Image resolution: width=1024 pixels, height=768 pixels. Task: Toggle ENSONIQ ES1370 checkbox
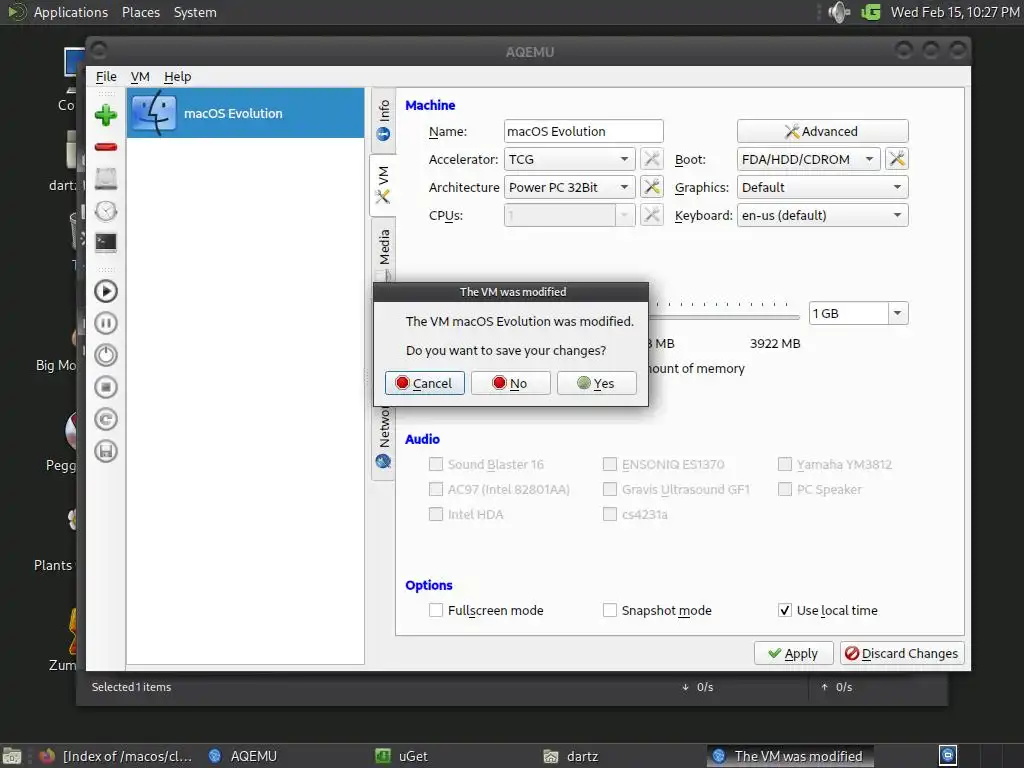point(609,464)
